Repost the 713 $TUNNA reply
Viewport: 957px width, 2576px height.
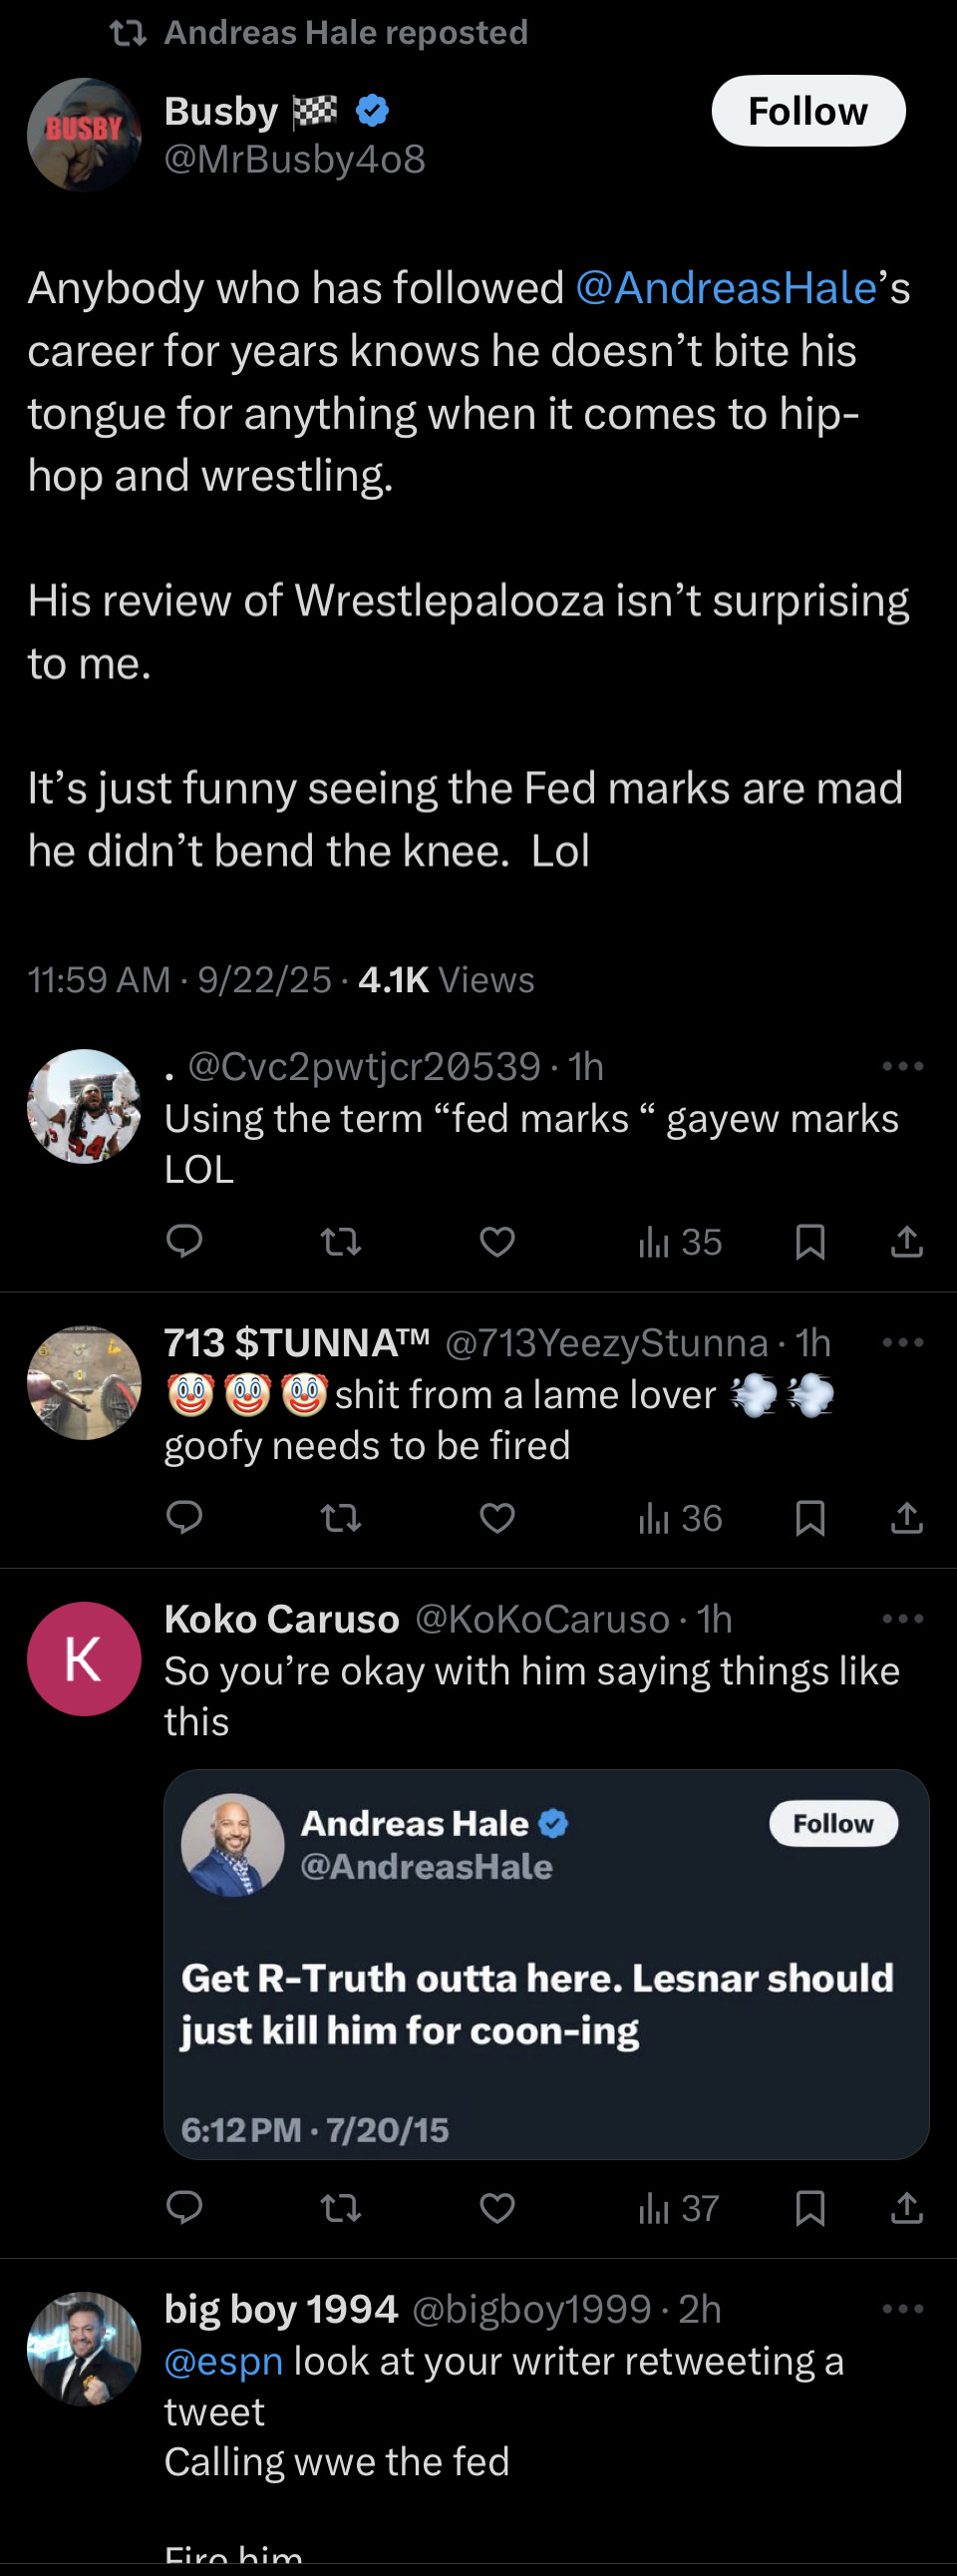[x=340, y=1518]
